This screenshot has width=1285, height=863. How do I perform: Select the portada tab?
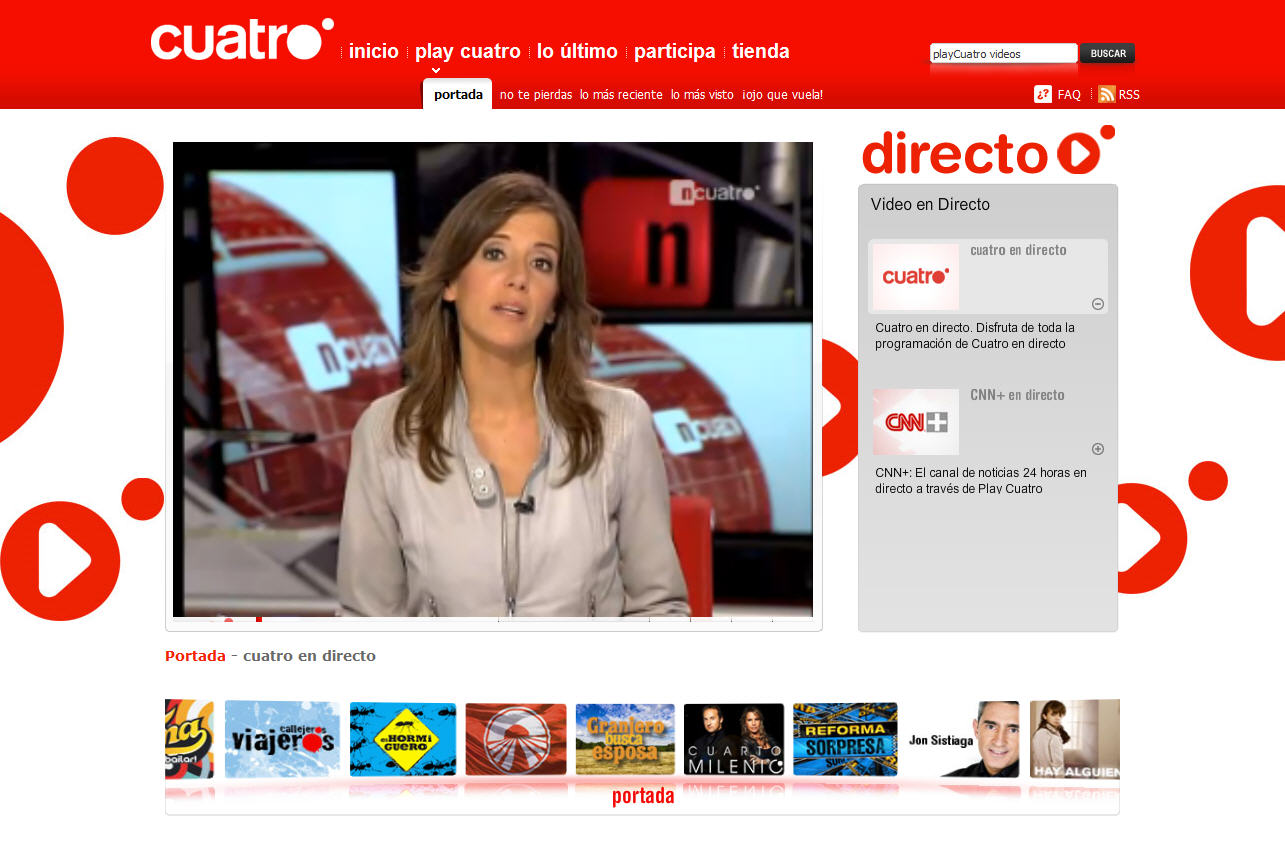(x=458, y=95)
